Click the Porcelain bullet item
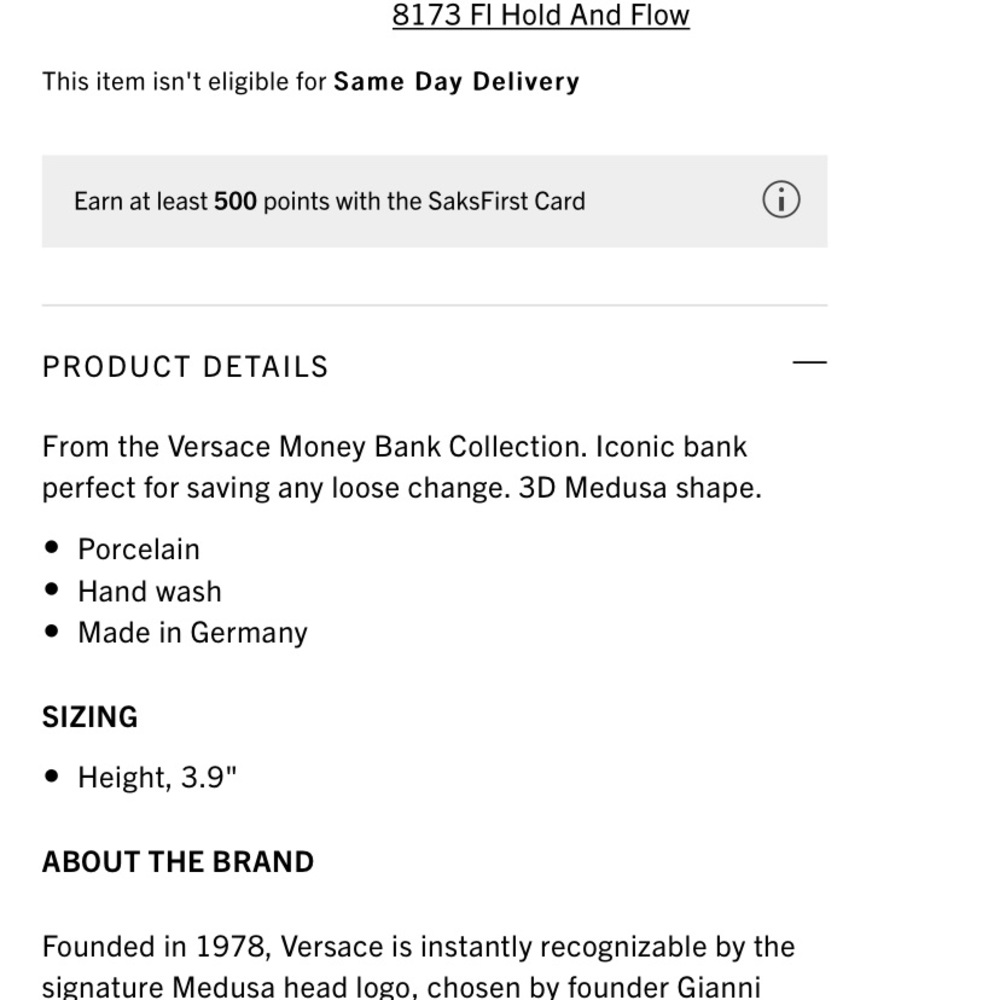Screen dimensions: 1000x1000 pos(139,549)
